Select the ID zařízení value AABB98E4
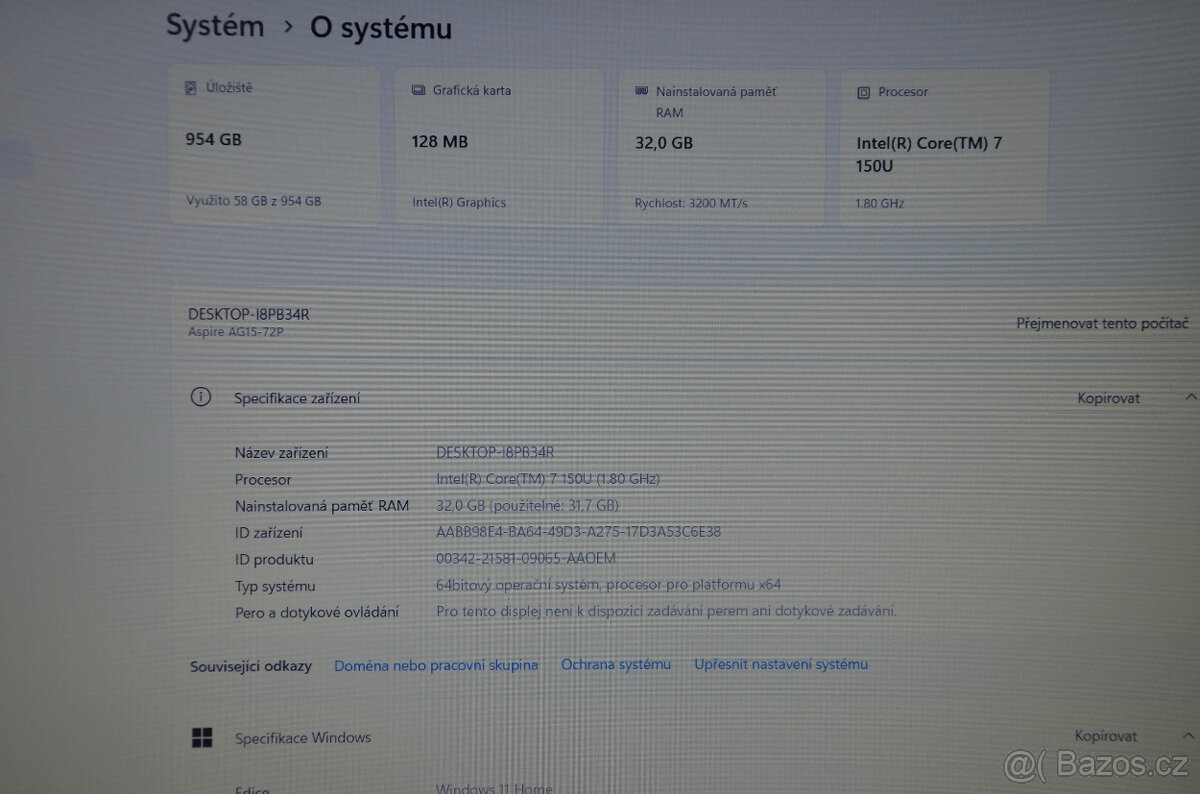1200x794 pixels. click(x=578, y=532)
